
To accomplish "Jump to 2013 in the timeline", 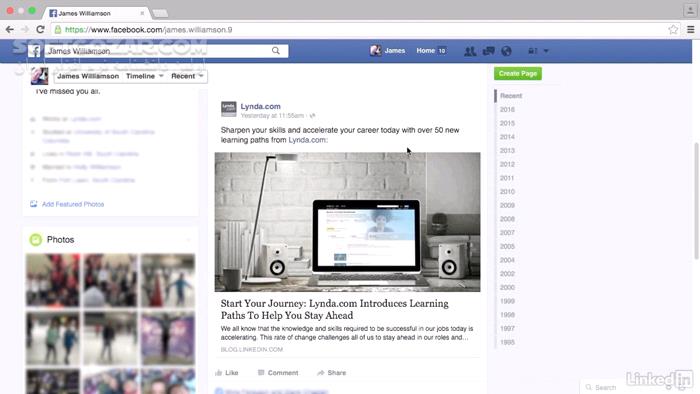I will [507, 150].
